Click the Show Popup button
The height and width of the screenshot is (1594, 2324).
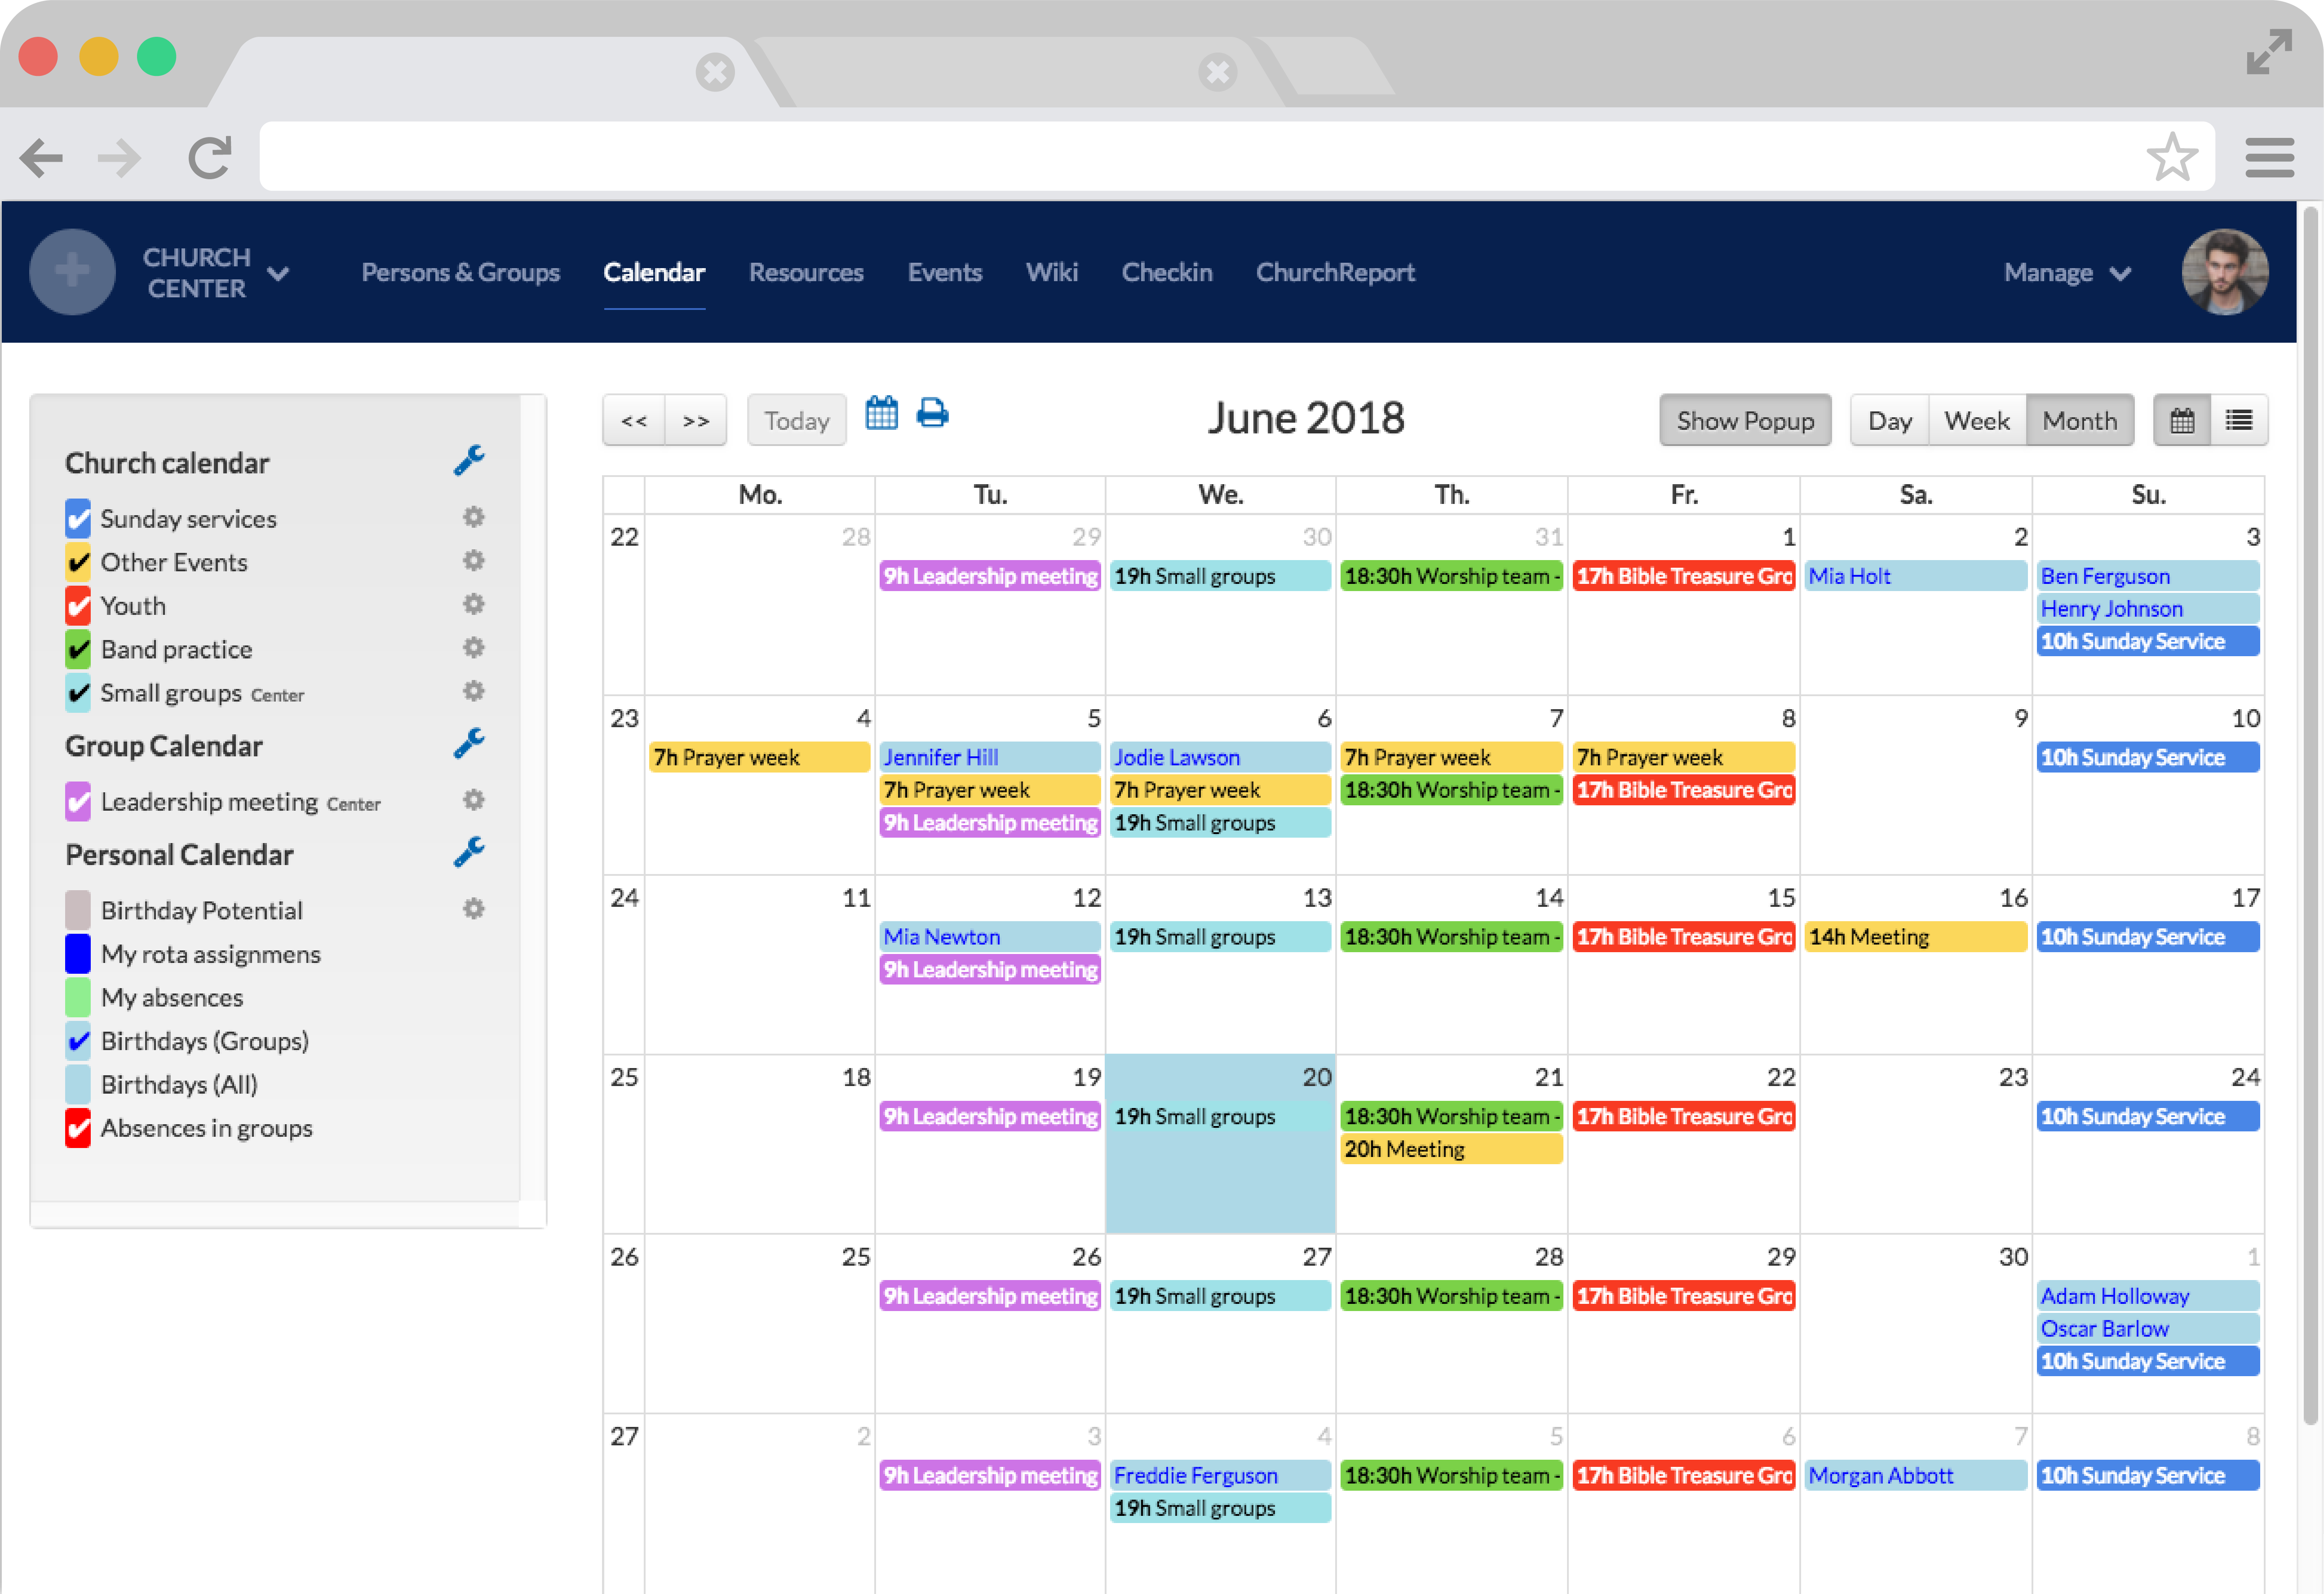pyautogui.click(x=1745, y=420)
